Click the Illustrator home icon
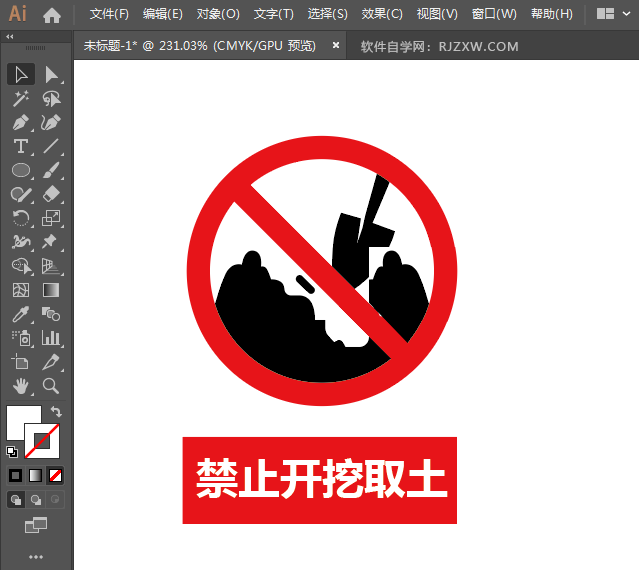This screenshot has height=570, width=639. pos(52,15)
